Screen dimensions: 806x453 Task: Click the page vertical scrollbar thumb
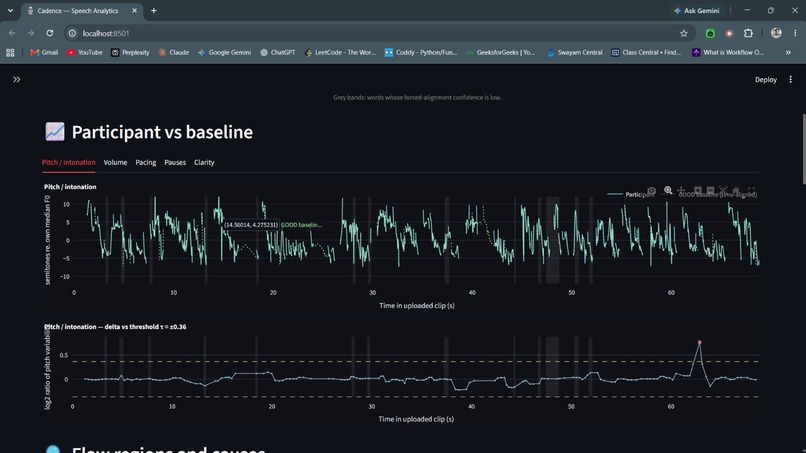[x=803, y=149]
